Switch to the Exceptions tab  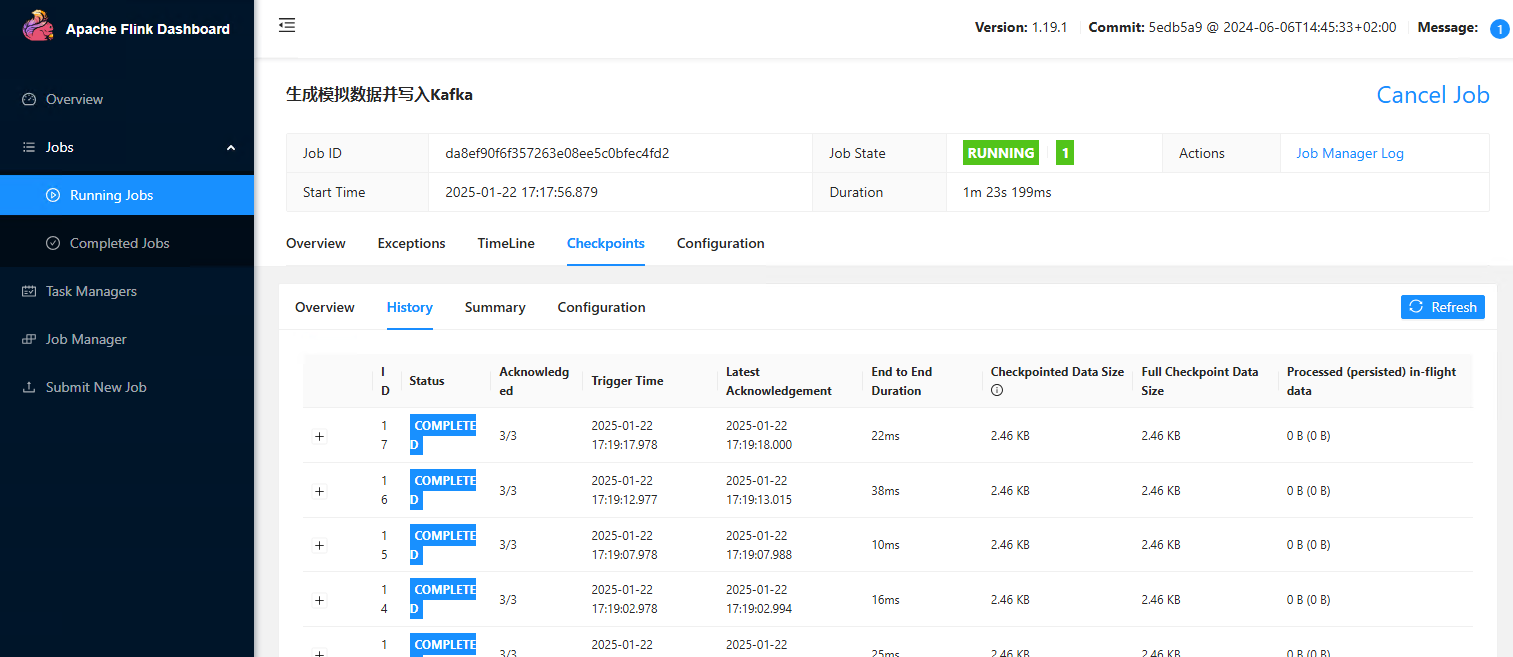tap(411, 243)
